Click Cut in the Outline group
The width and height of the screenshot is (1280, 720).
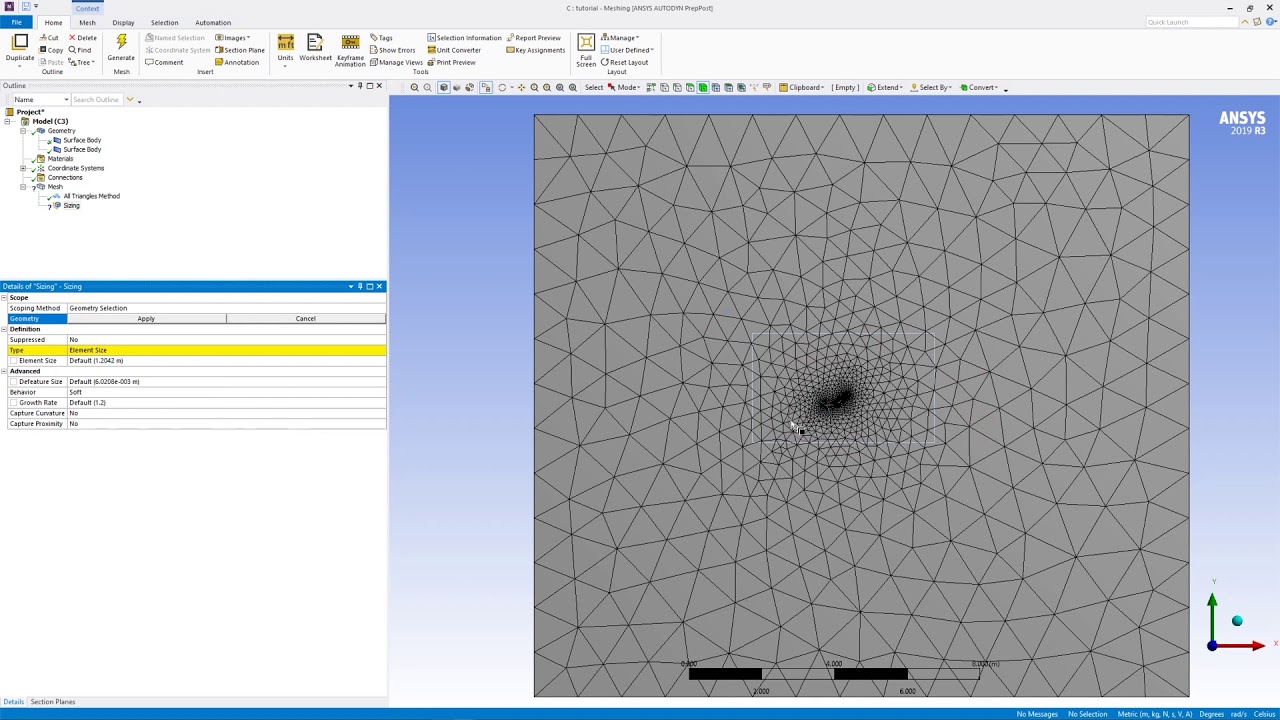click(x=49, y=38)
